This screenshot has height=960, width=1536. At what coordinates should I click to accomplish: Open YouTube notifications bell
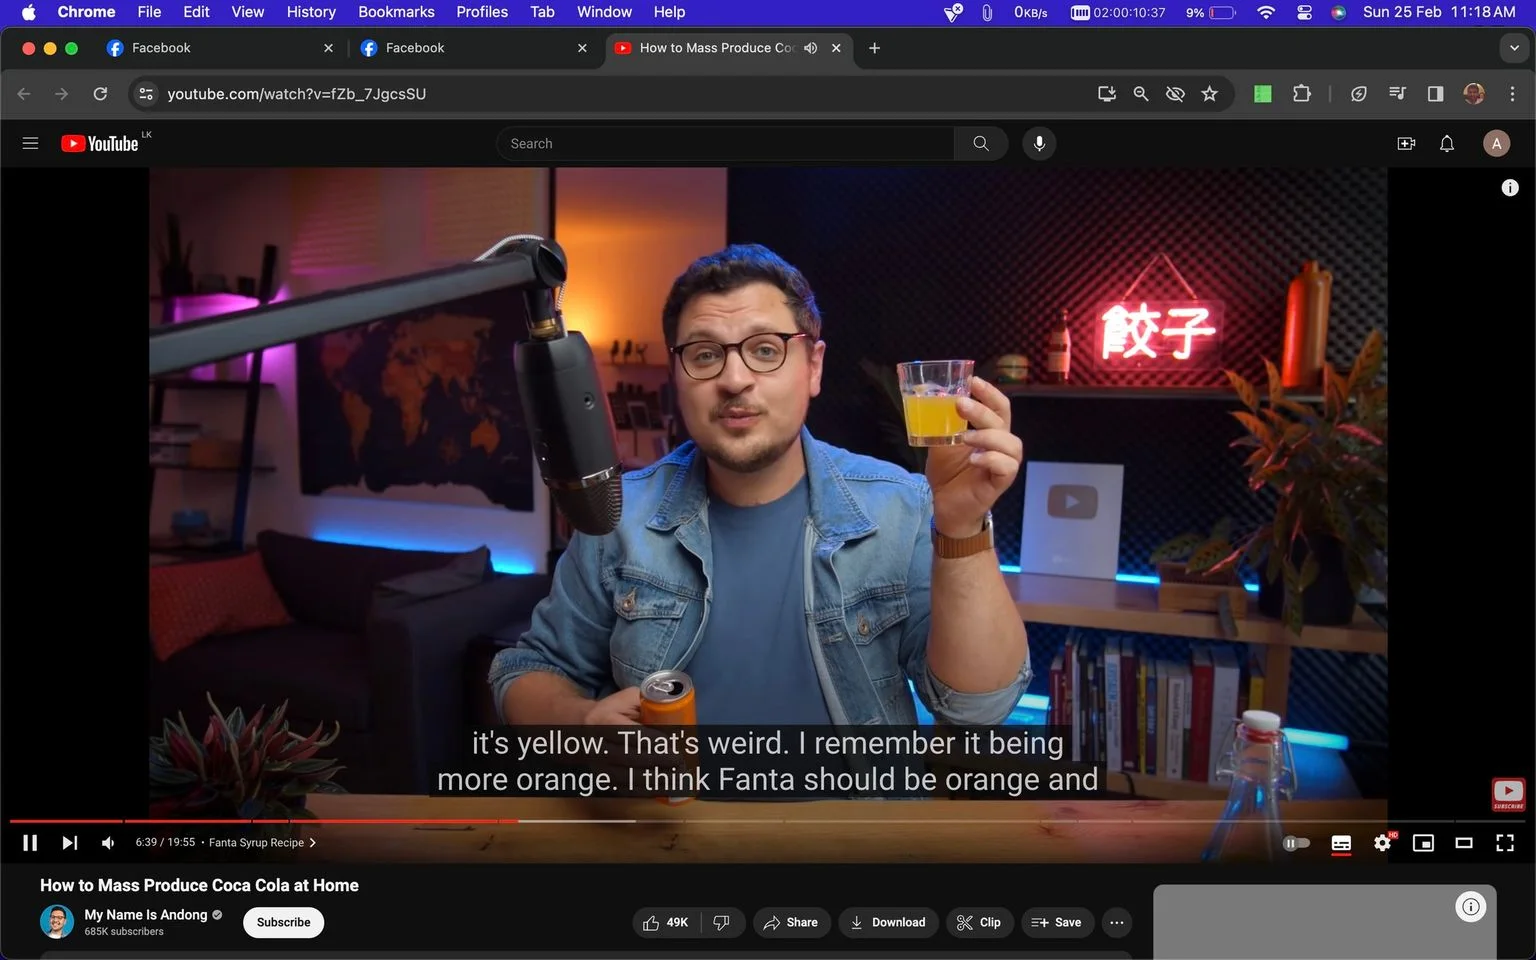pyautogui.click(x=1447, y=143)
